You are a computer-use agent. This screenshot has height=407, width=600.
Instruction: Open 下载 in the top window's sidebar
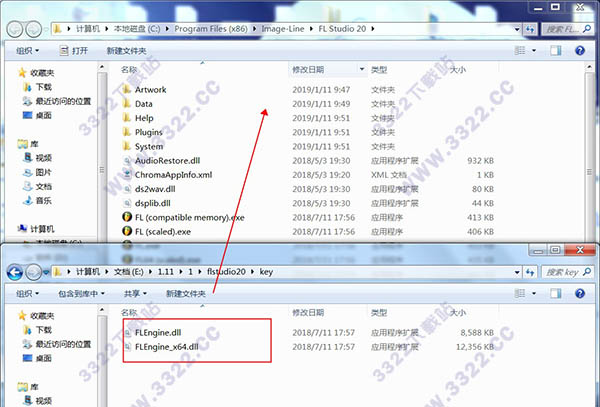[x=38, y=87]
